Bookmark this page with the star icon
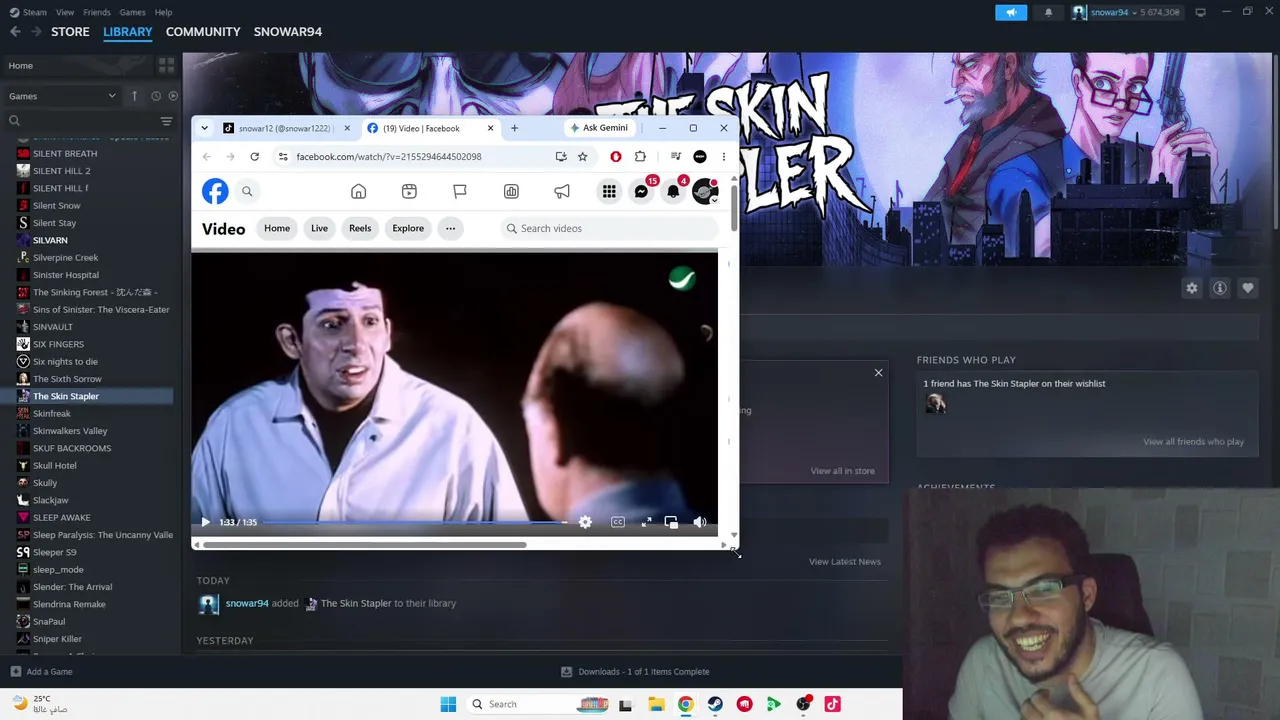1280x720 pixels. [582, 156]
